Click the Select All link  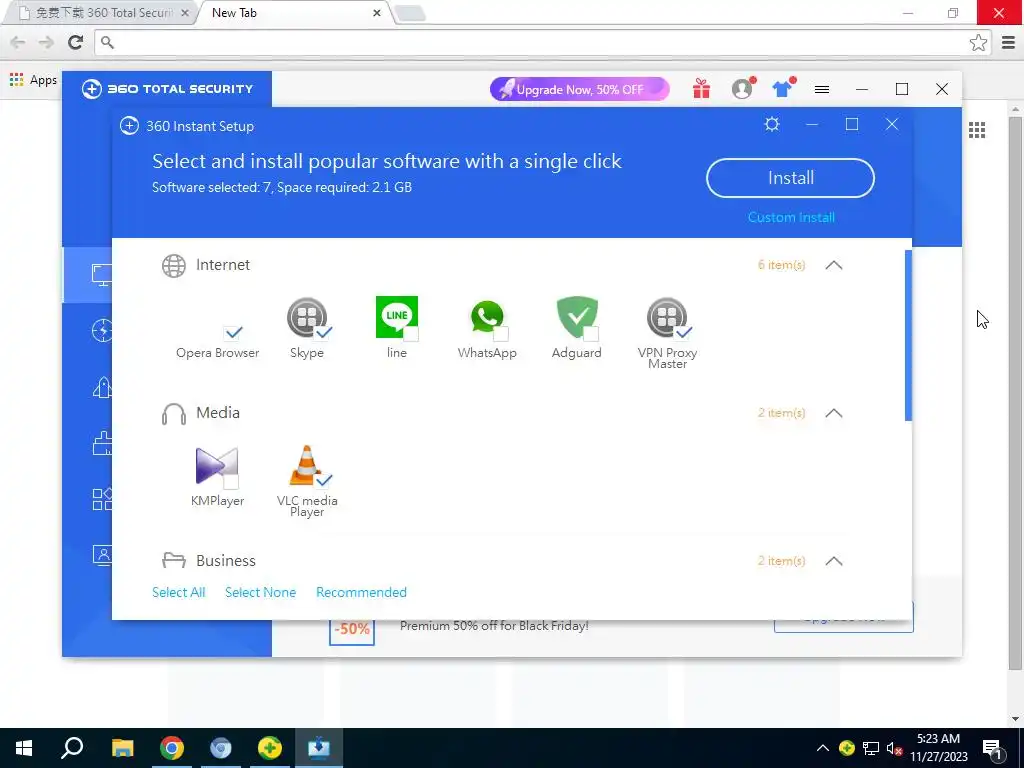pos(178,592)
